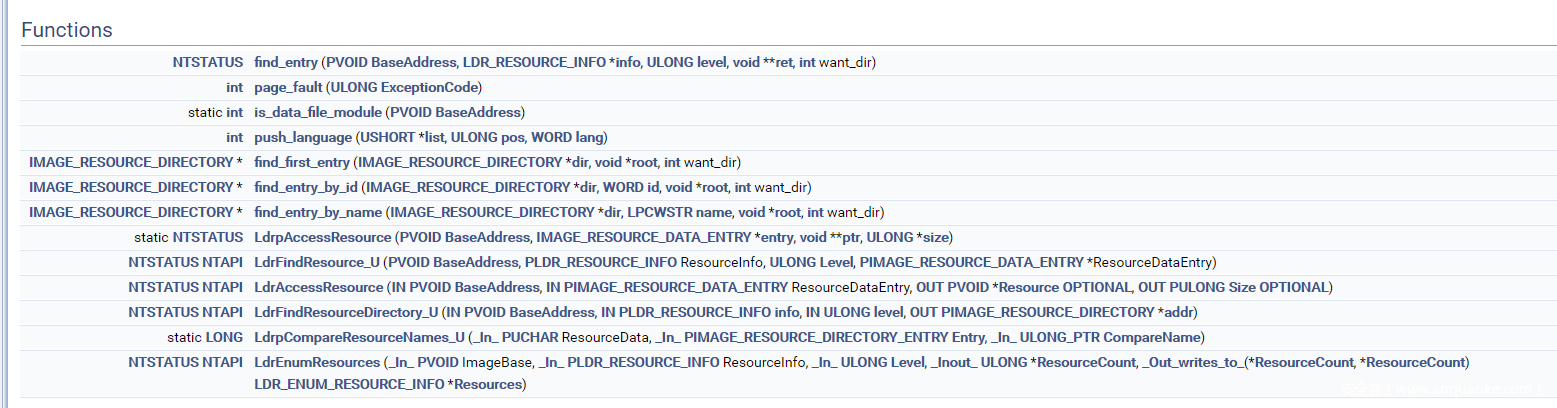1557x408 pixels.
Task: Click the page_fault function link
Action: click(288, 87)
